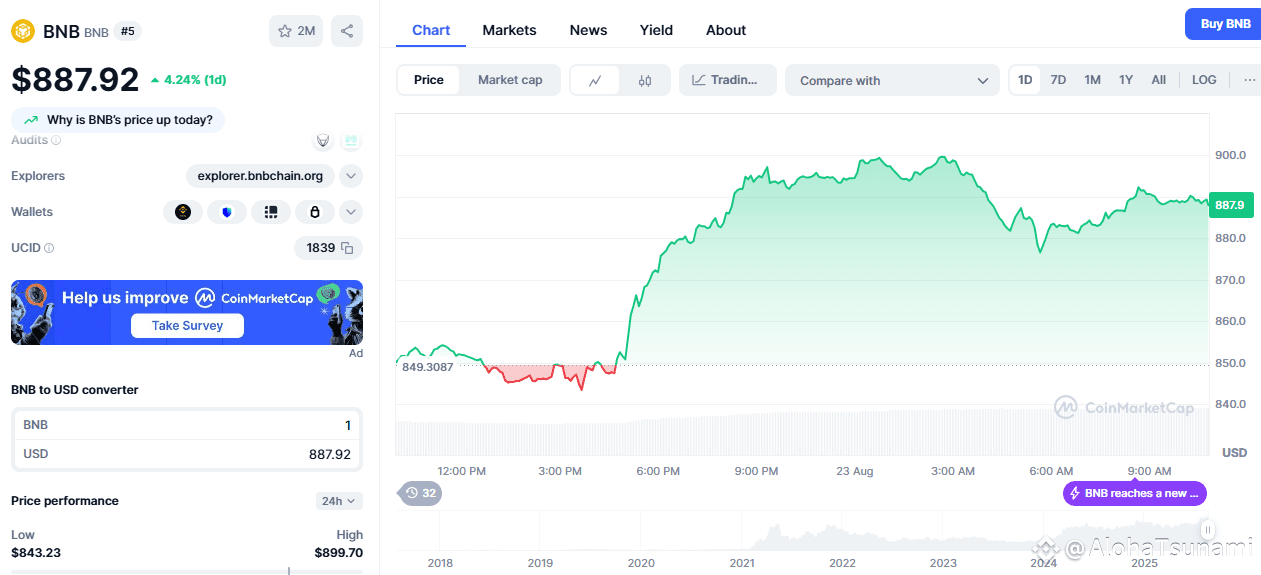Viewport: 1261px width, 575px height.
Task: Open explorer.bnbchain.org link
Action: click(260, 176)
